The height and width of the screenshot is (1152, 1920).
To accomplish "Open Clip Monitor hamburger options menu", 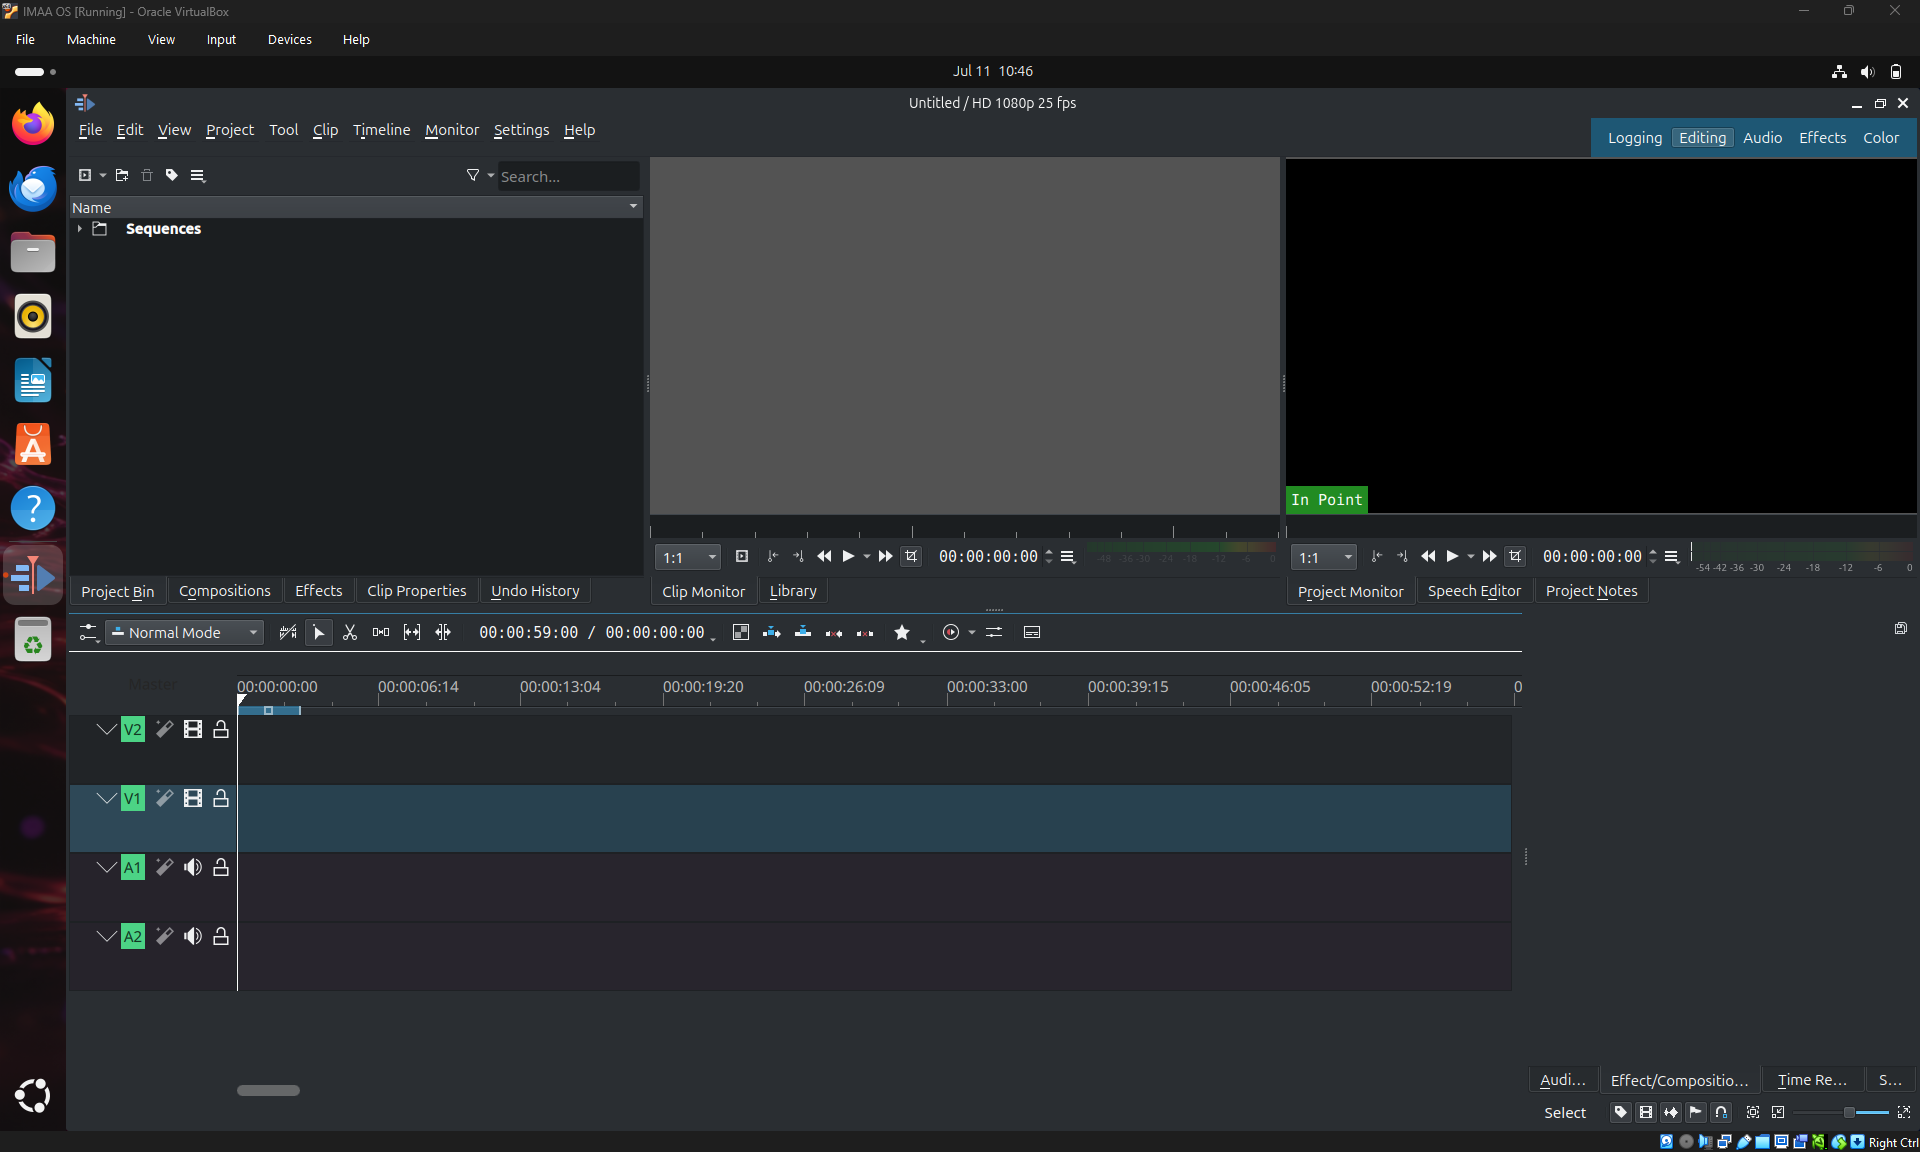I will (x=1068, y=556).
